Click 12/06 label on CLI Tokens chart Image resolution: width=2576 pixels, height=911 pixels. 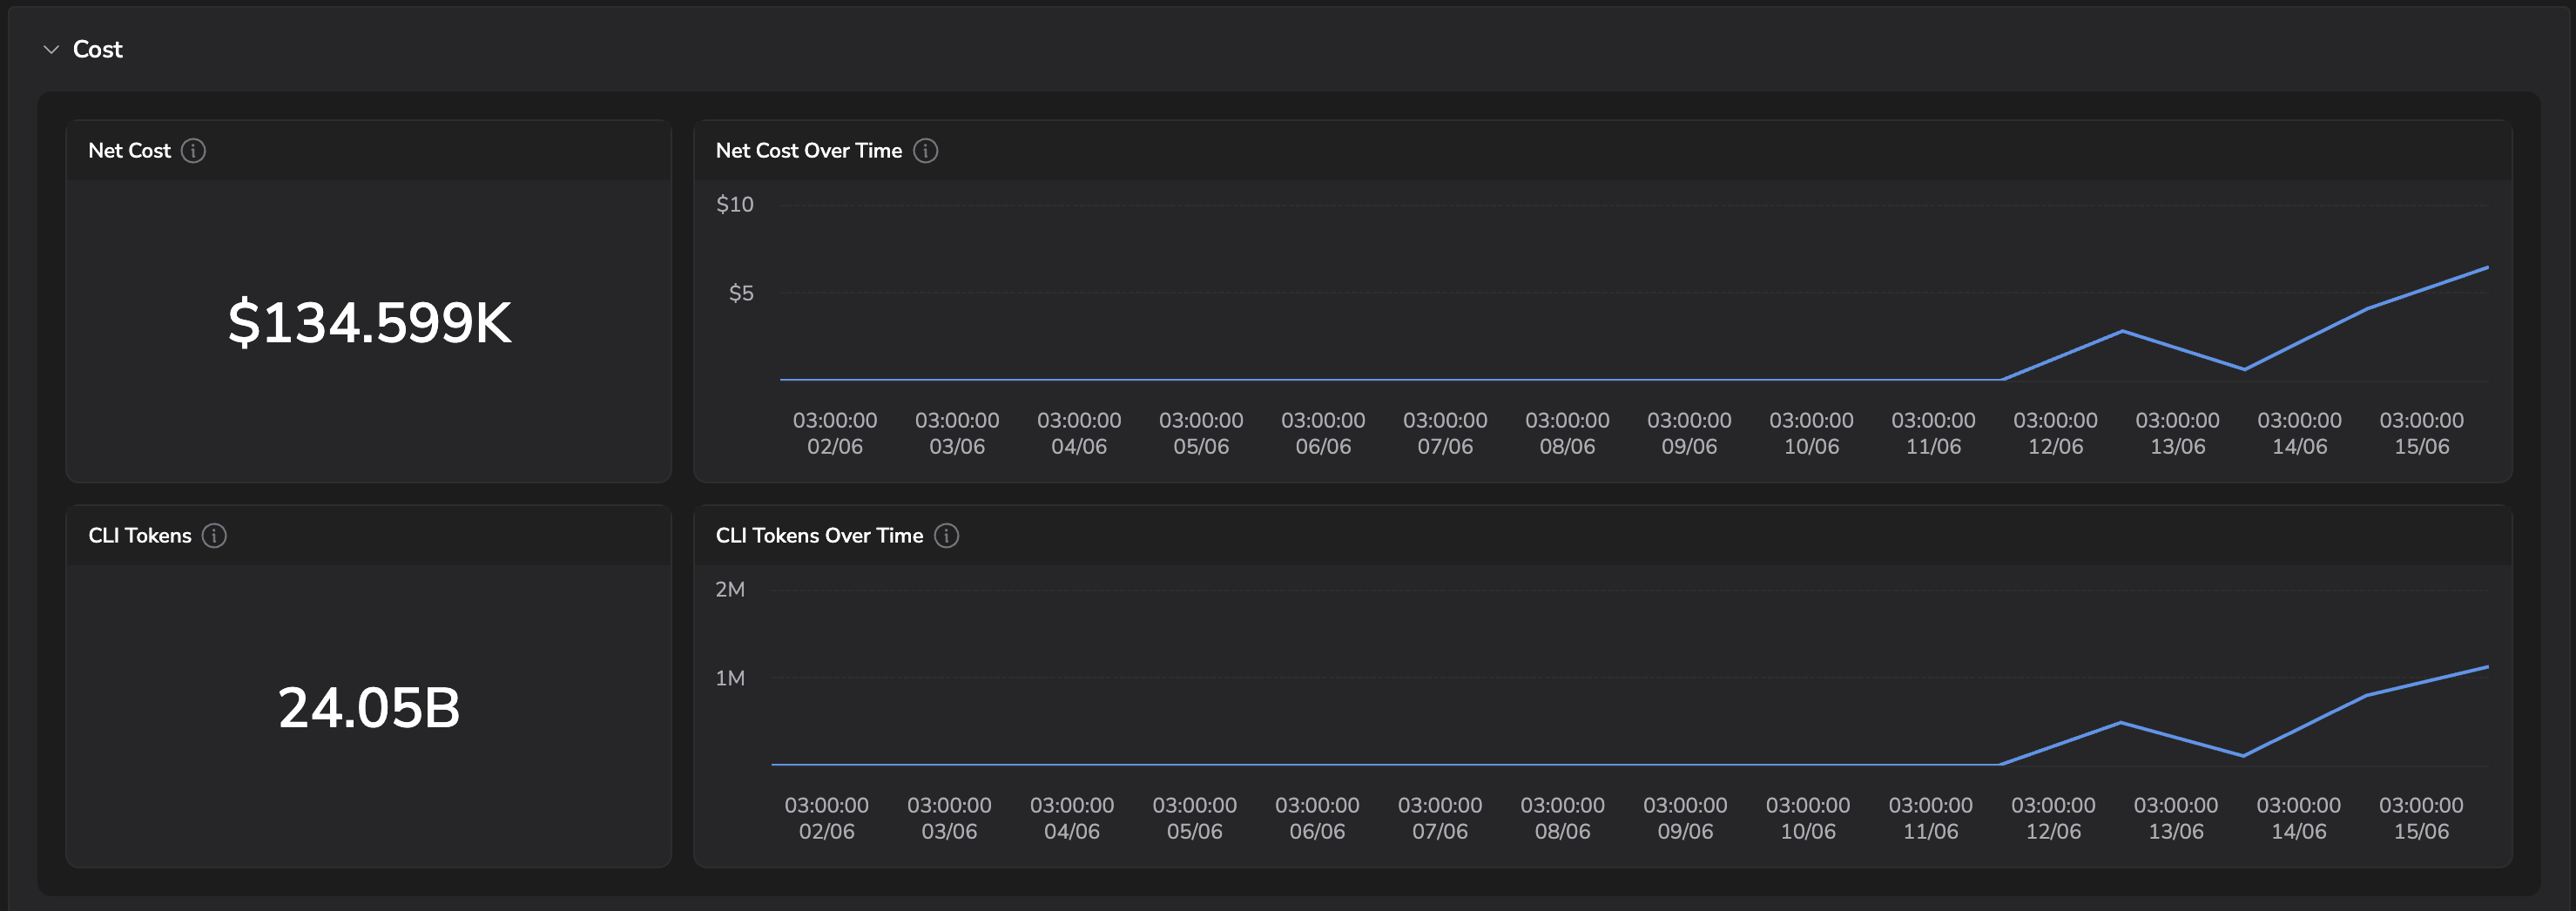tap(2053, 832)
